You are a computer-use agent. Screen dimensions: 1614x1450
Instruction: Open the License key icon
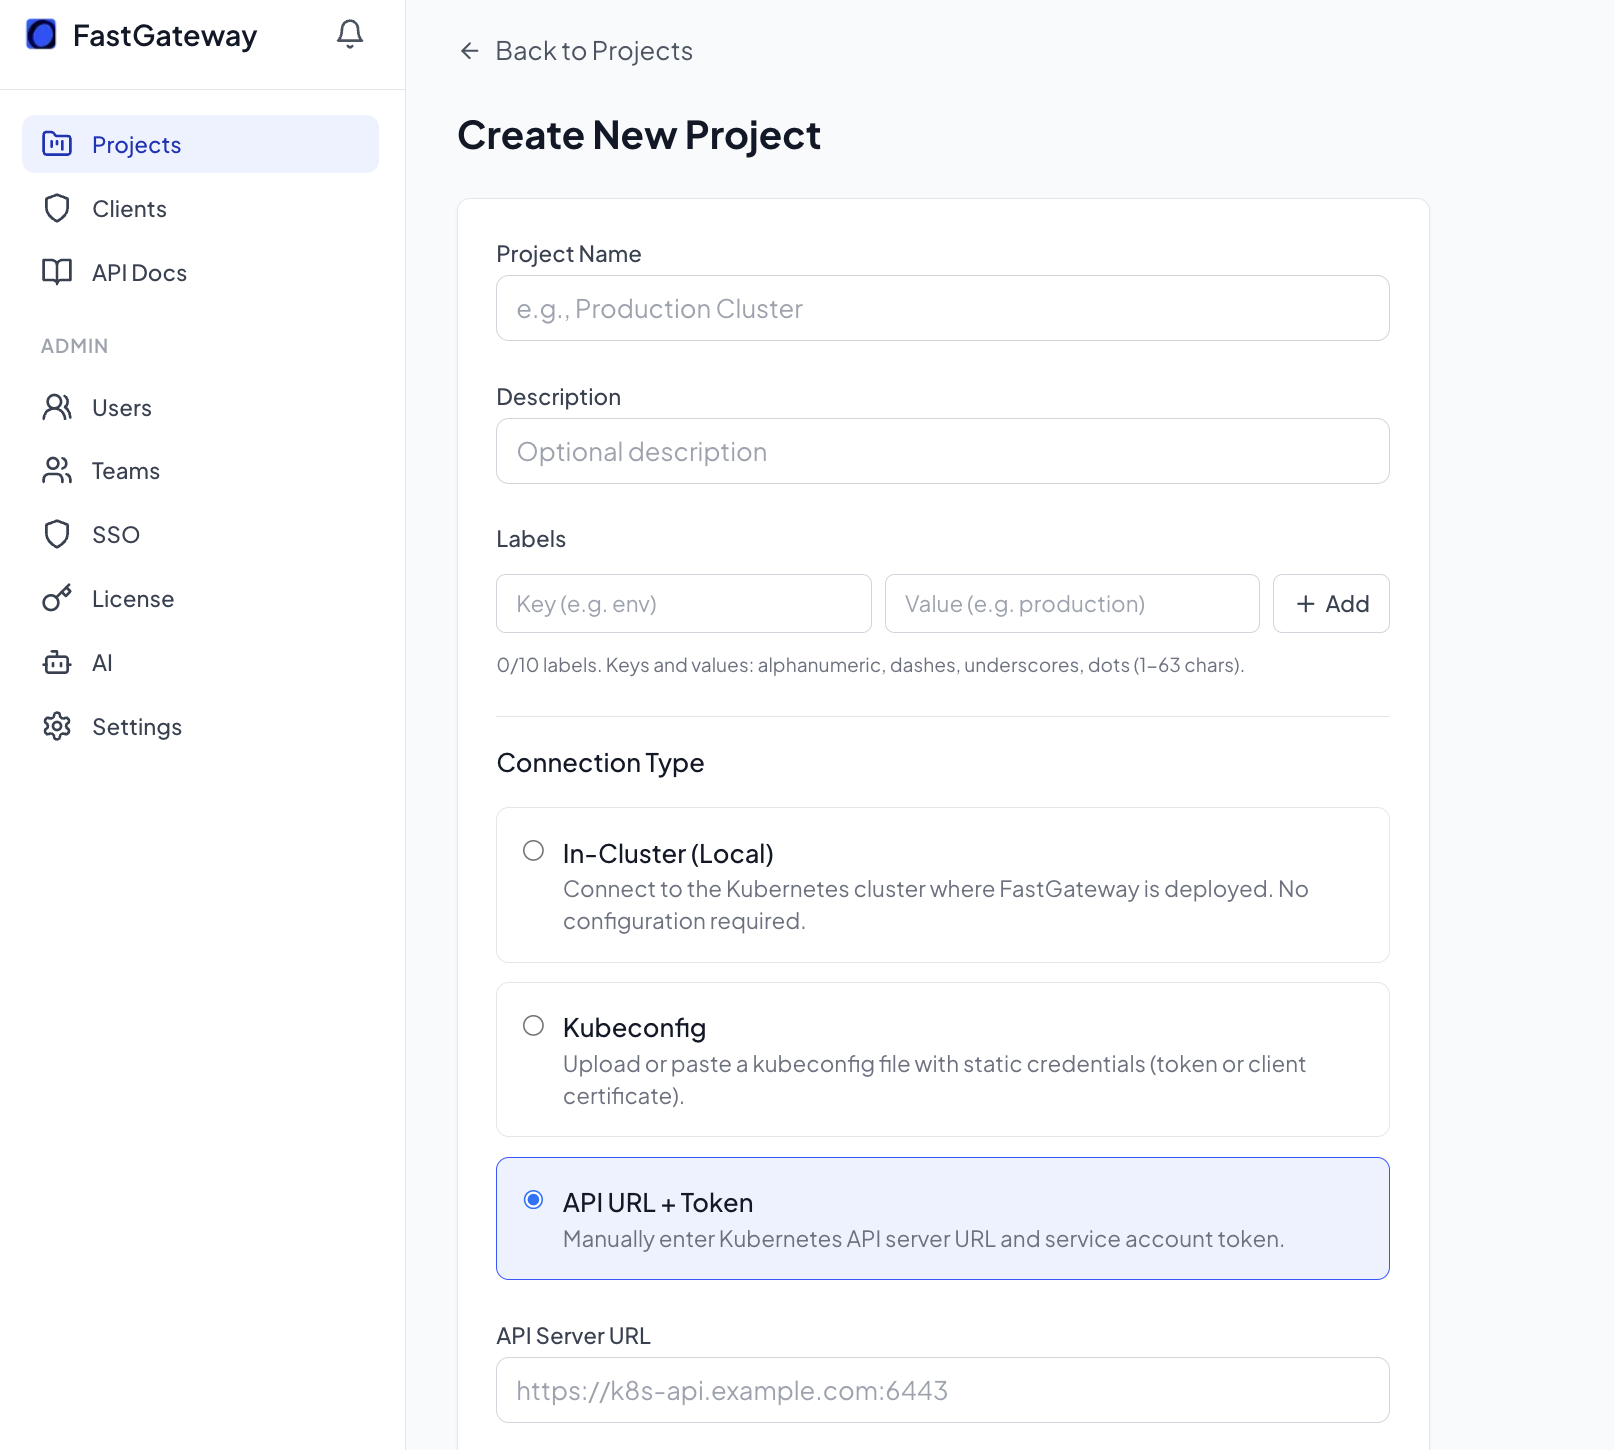click(57, 598)
